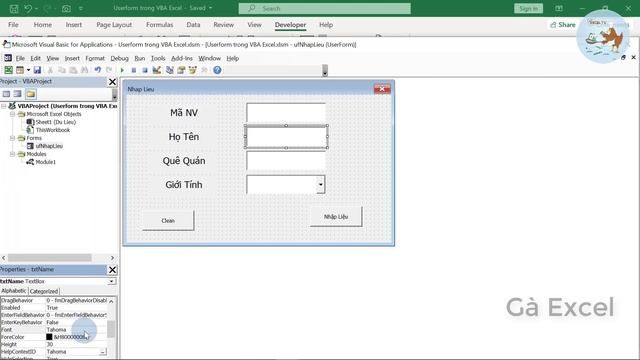Select the Enabled property row
This screenshot has width=640, height=360.
(x=54, y=308)
